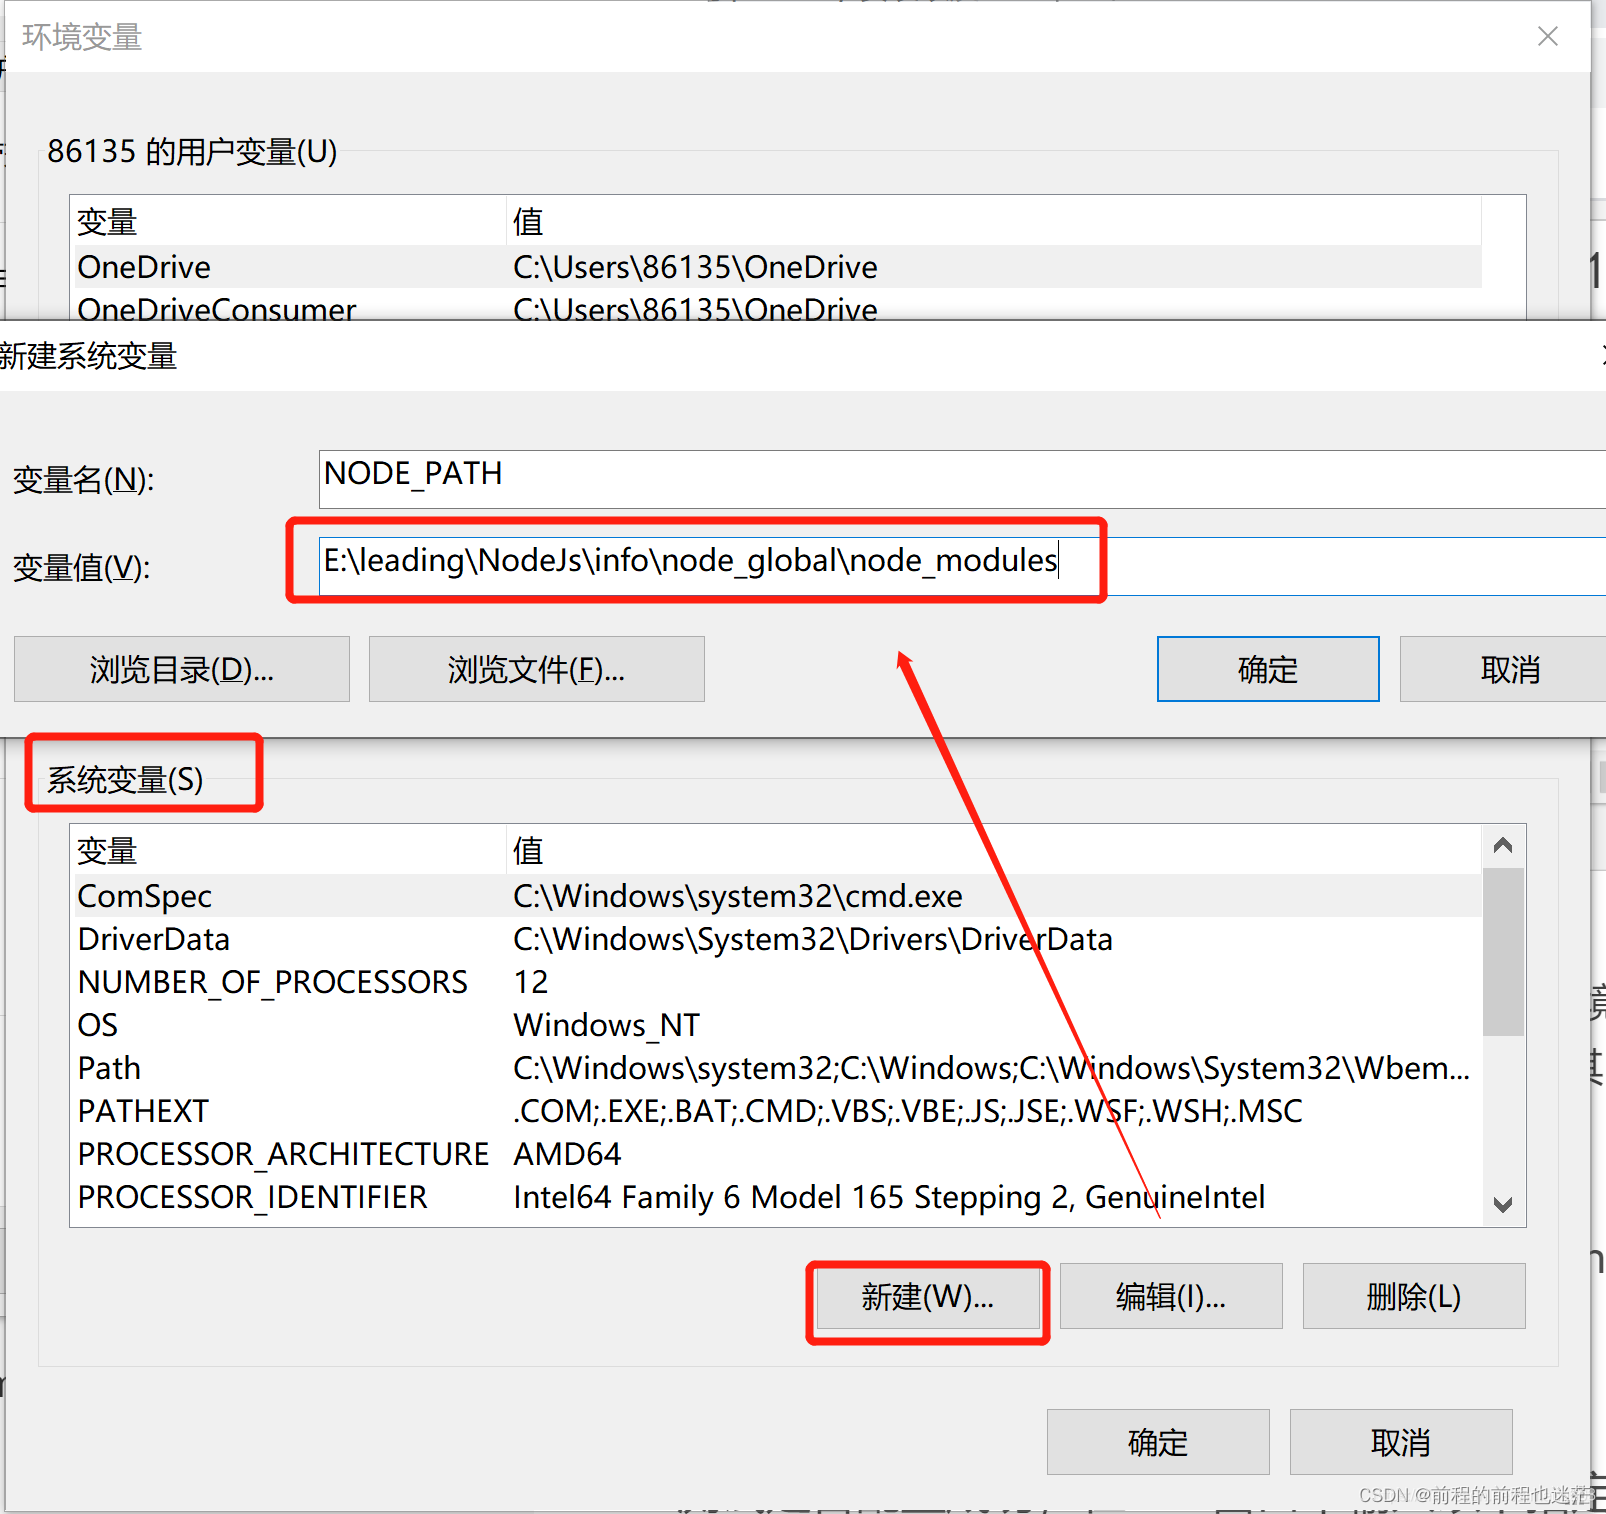Click 确定 at bottom of 环境变量 window
This screenshot has width=1606, height=1514.
coord(1158,1442)
